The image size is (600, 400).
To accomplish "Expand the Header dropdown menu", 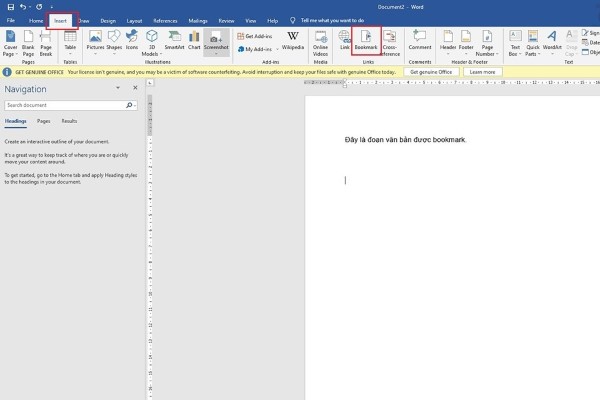I will 448,47.
